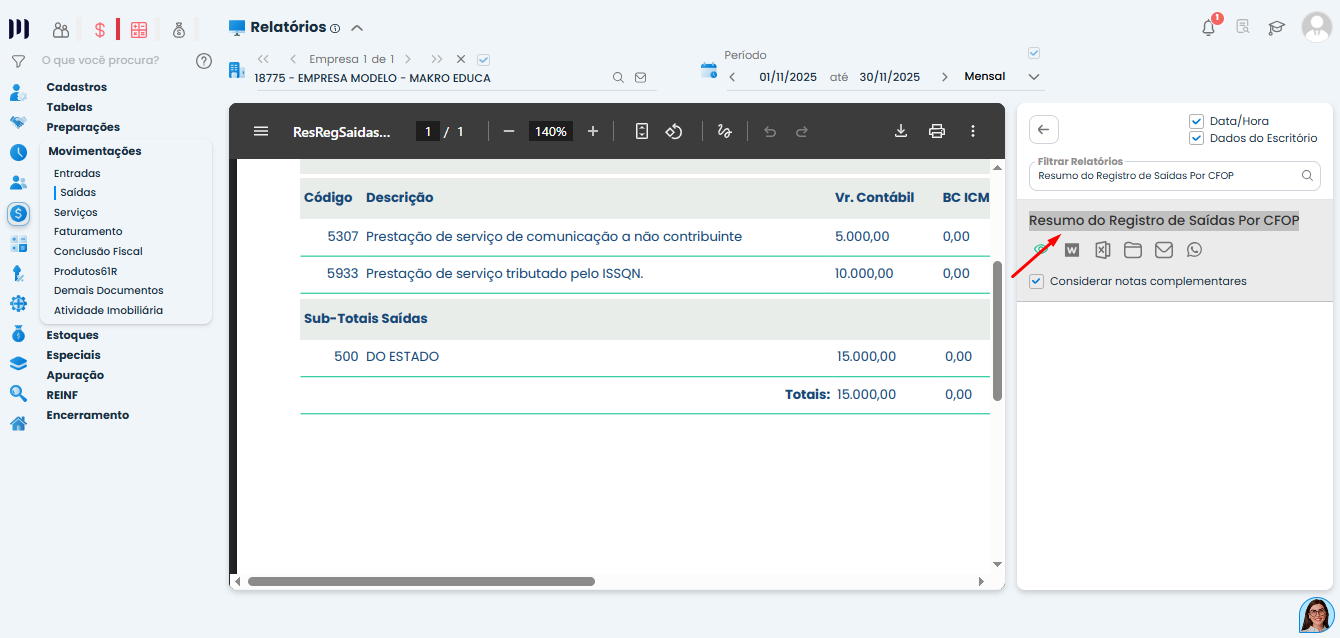Zoom out the PDF with minus button

click(x=509, y=131)
